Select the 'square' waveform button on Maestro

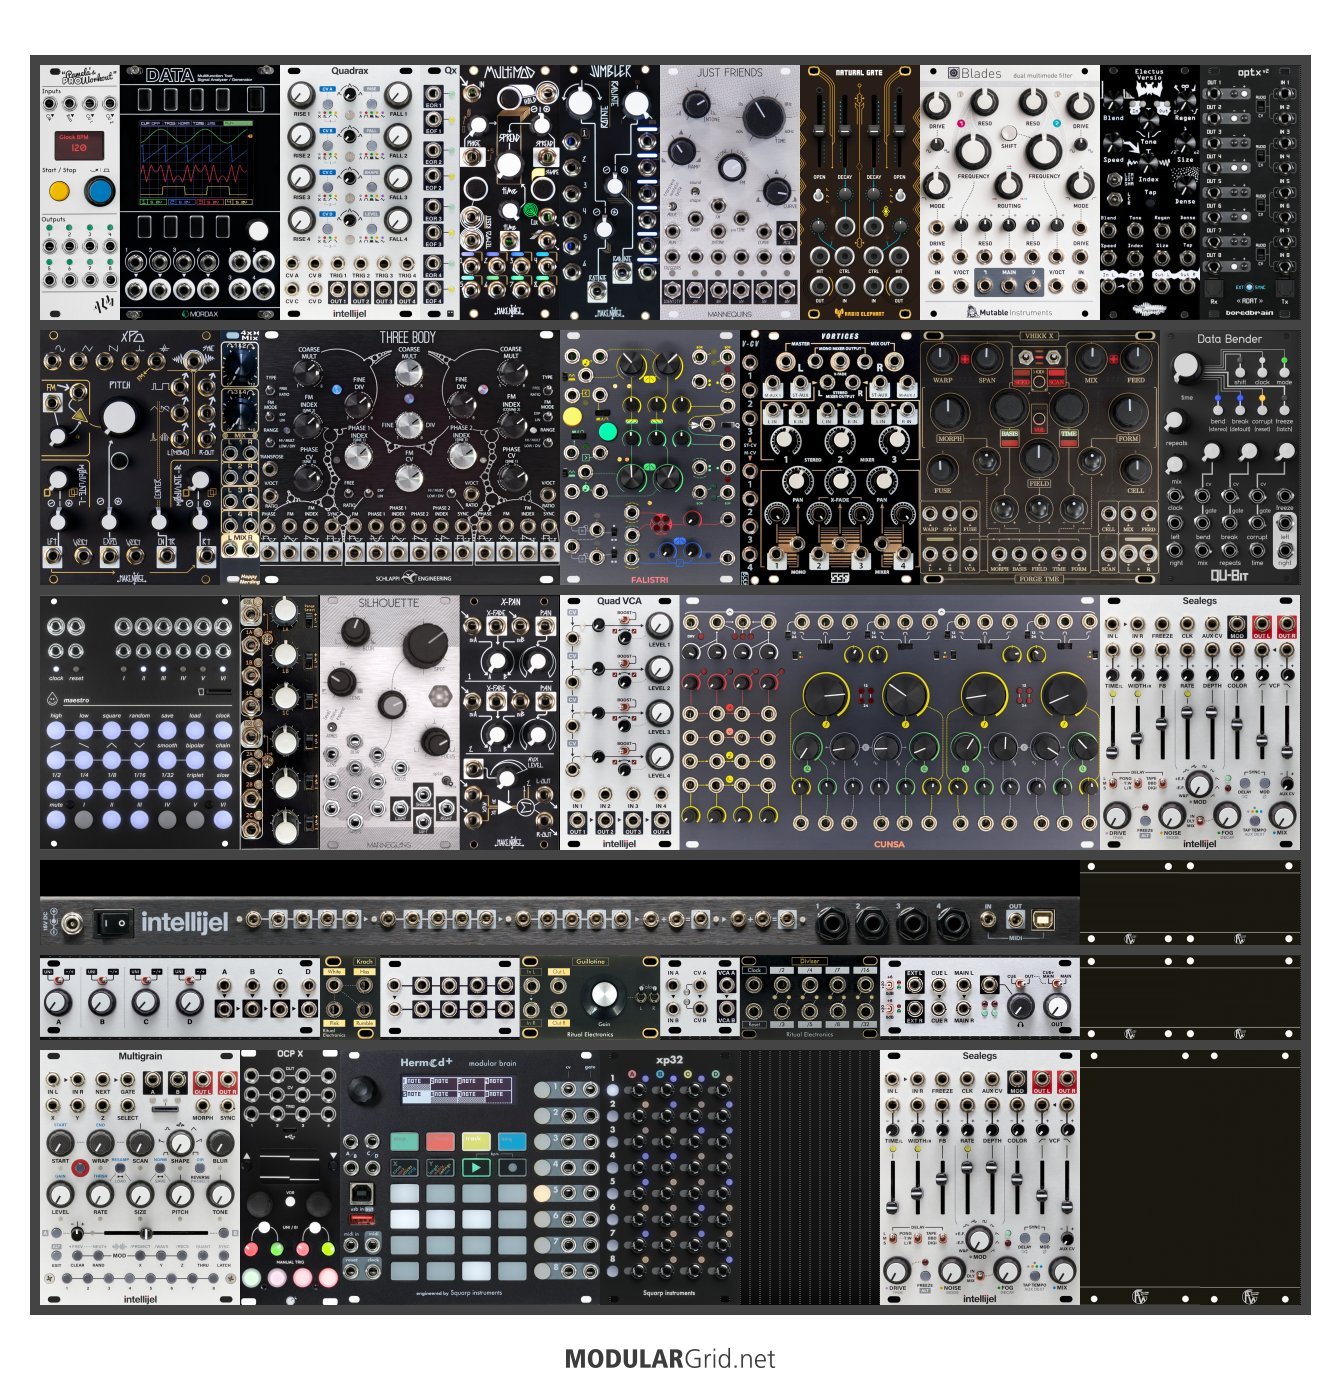[x=111, y=731]
